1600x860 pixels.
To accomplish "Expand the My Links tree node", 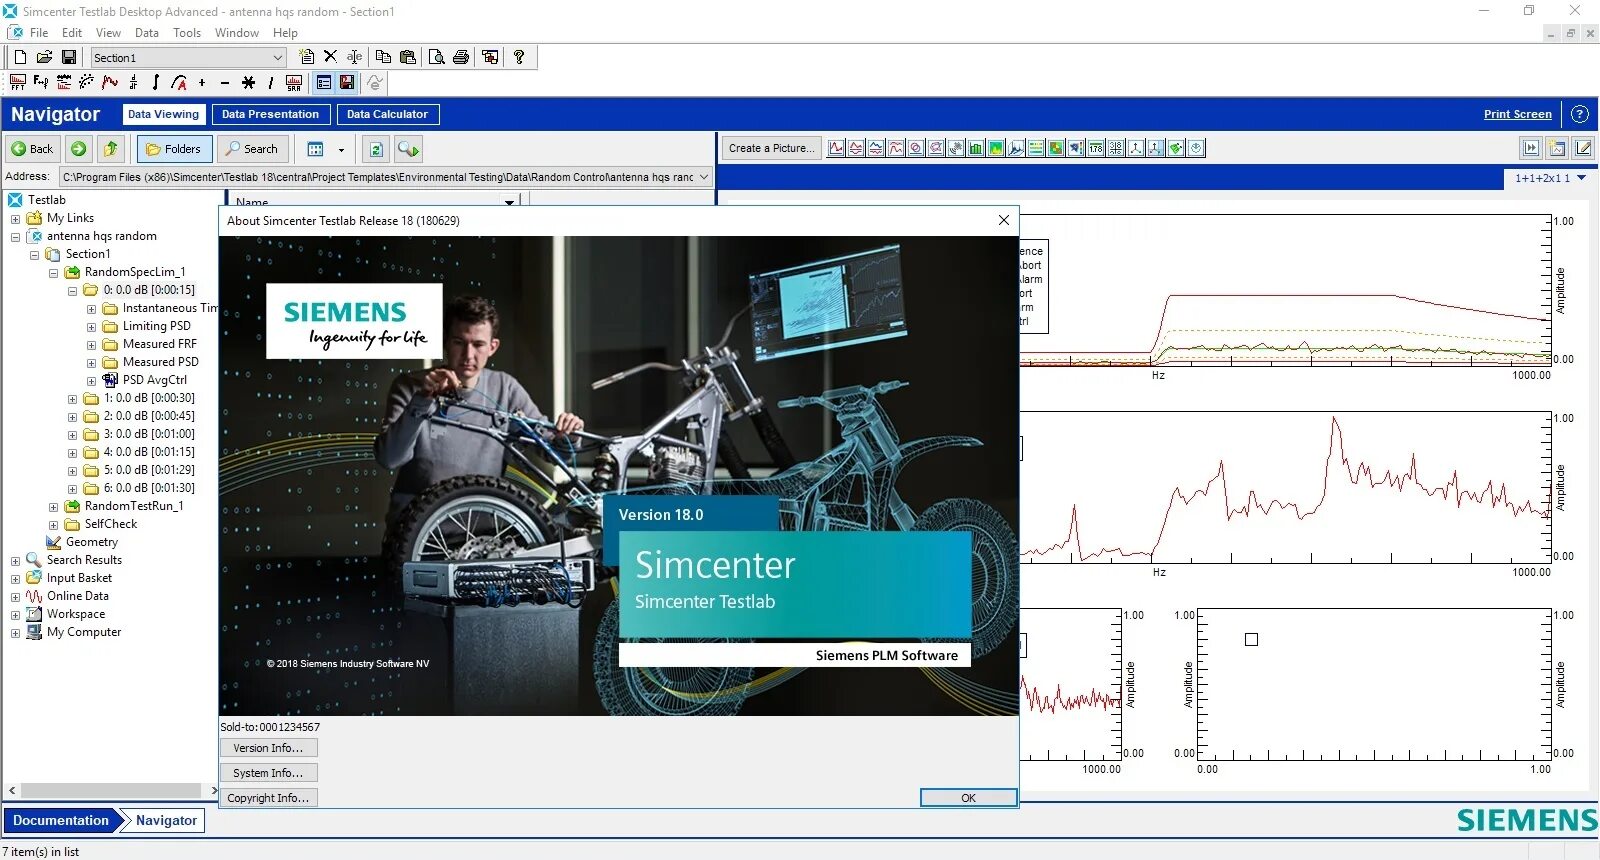I will [x=15, y=219].
